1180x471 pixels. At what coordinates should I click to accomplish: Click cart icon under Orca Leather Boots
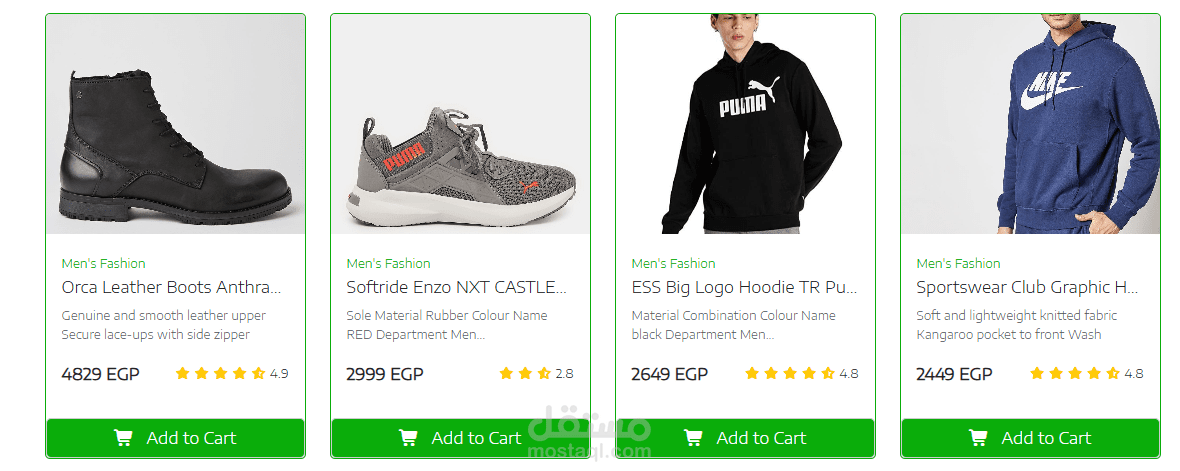(123, 438)
